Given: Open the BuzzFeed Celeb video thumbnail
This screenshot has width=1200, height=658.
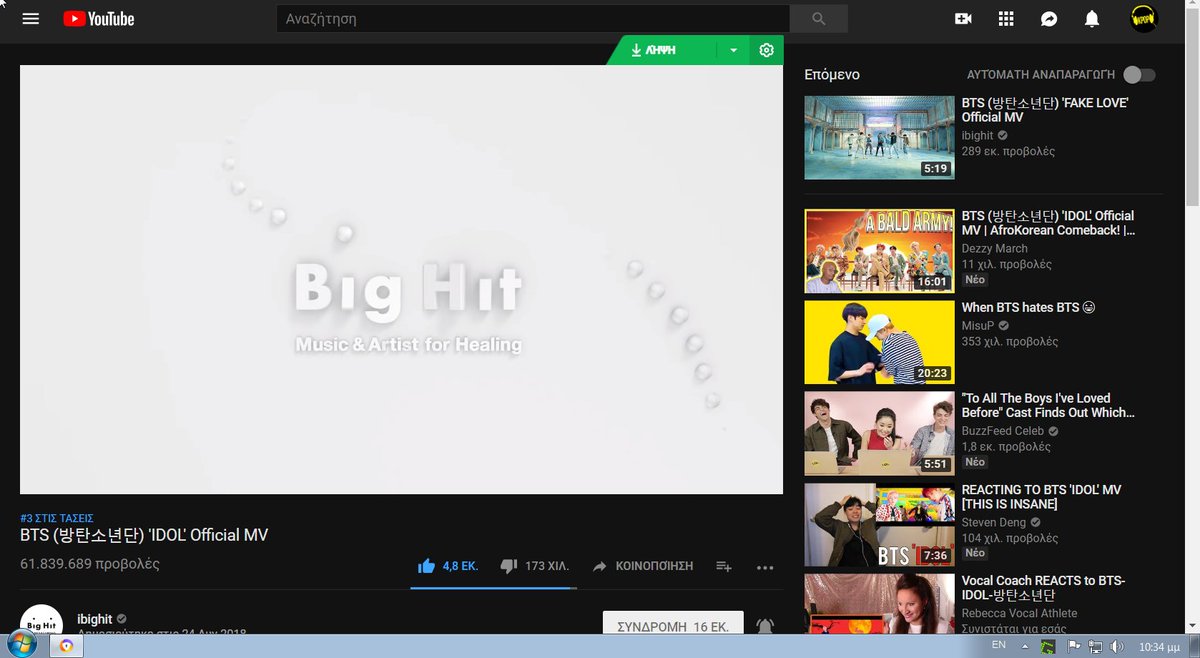Looking at the screenshot, I should [879, 433].
